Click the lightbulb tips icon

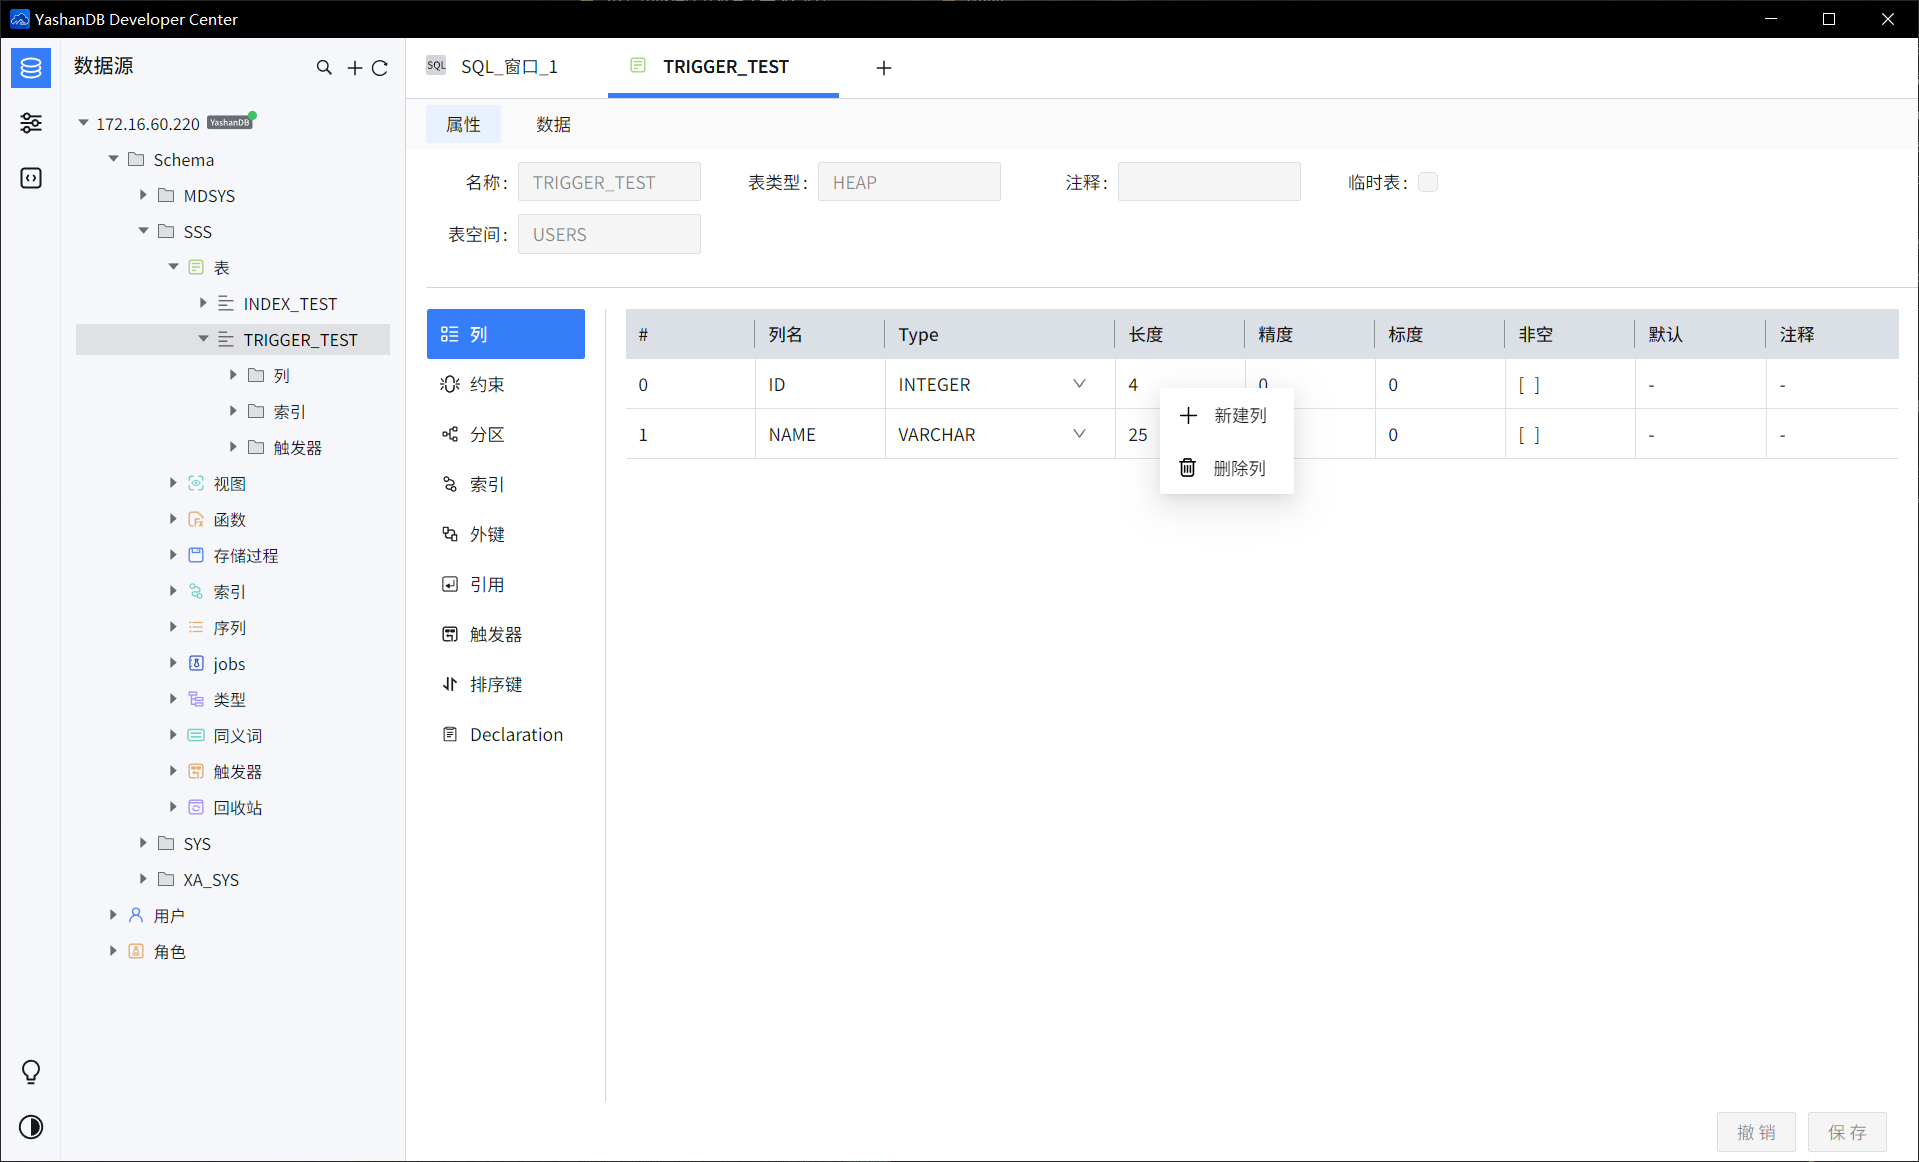tap(31, 1072)
